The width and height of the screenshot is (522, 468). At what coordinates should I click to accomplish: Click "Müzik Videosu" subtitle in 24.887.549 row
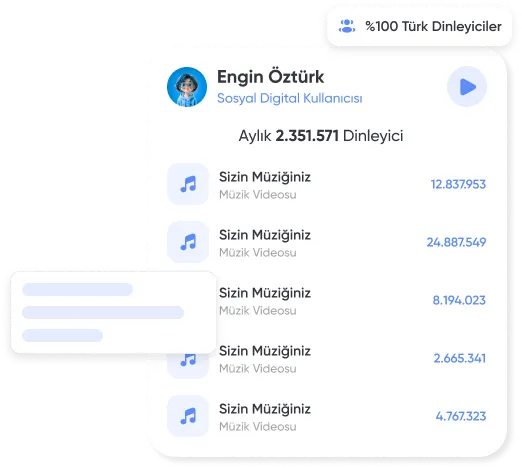pos(257,253)
